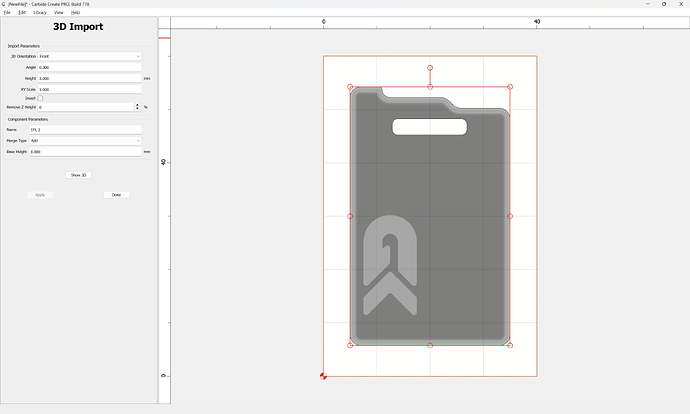Screen dimensions: 690x414
Task: Click the bottom-right selection handle
Action: click(510, 345)
